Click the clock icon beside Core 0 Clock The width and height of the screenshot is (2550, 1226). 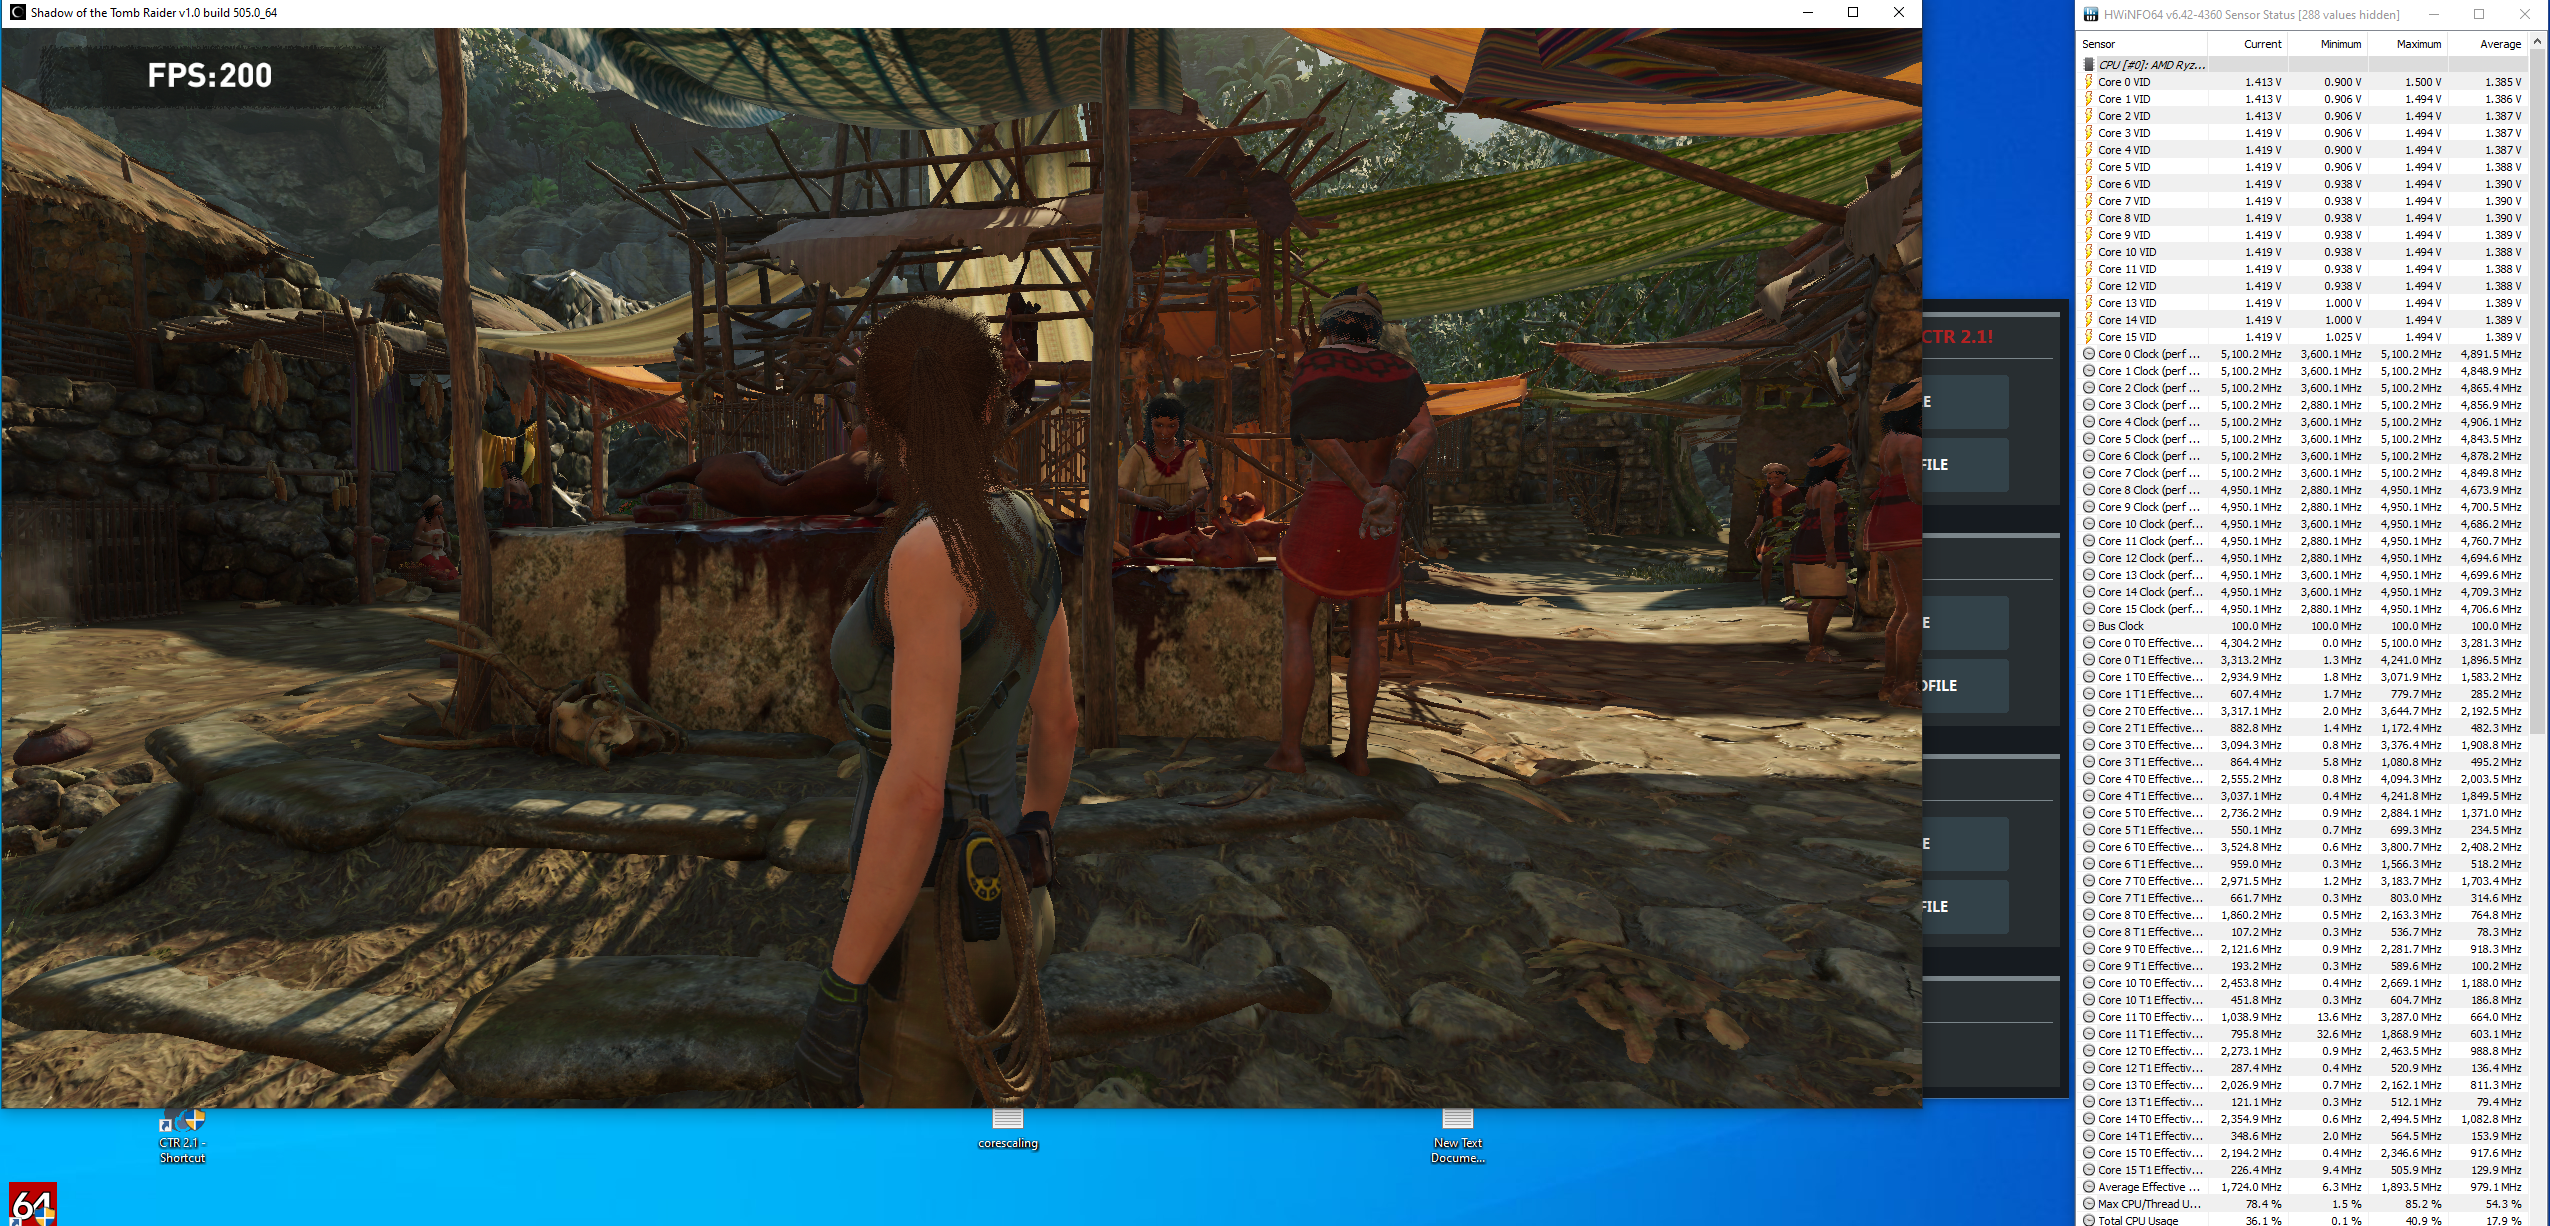[x=2089, y=354]
